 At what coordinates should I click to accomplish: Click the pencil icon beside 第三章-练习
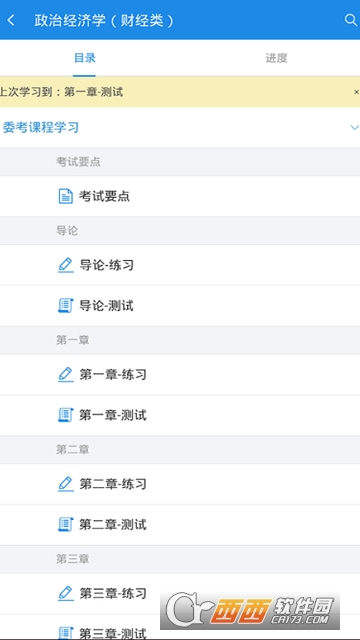tap(66, 593)
